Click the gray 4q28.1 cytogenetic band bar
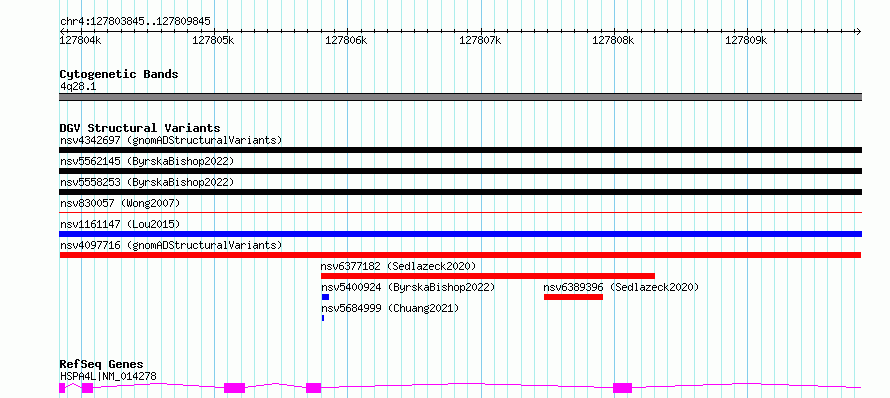This screenshot has height=398, width=890. click(460, 97)
